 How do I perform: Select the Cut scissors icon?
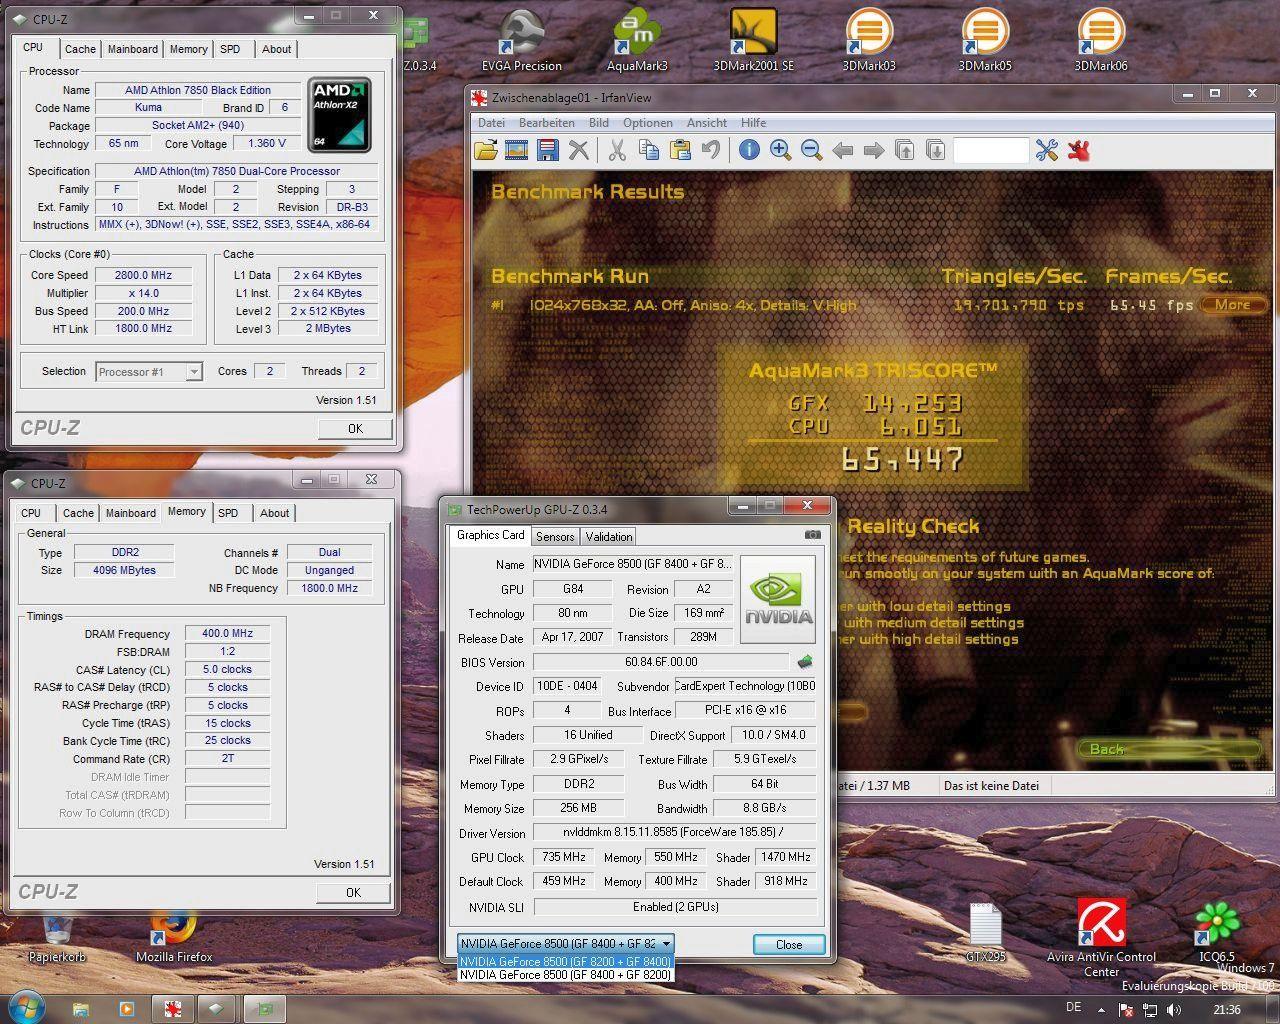click(617, 151)
